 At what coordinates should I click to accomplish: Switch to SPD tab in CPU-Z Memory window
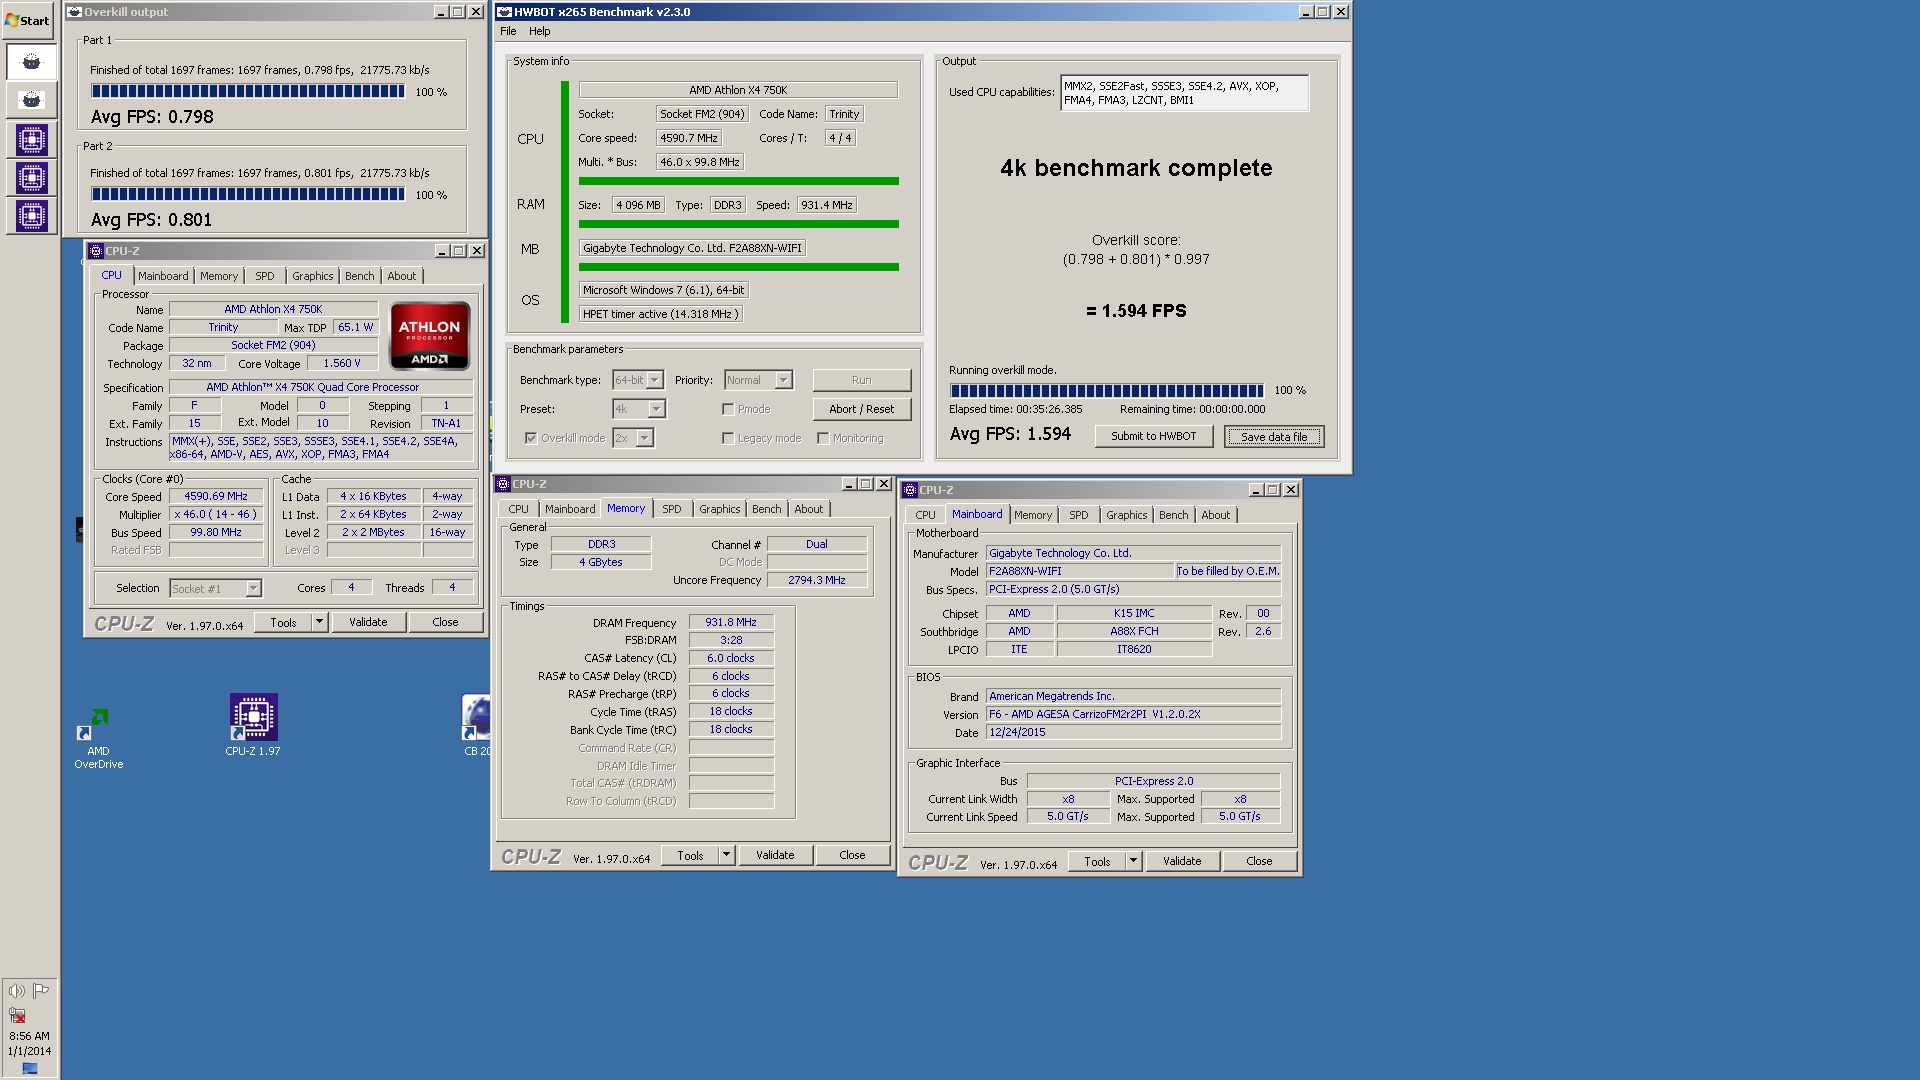(x=672, y=509)
